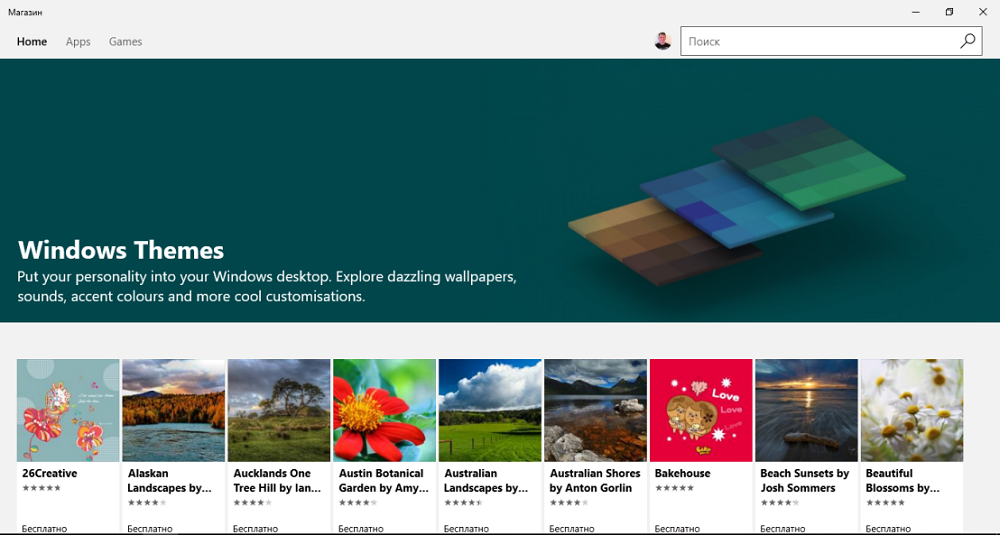Open the red Bakehouse theme thumbnail

701,410
